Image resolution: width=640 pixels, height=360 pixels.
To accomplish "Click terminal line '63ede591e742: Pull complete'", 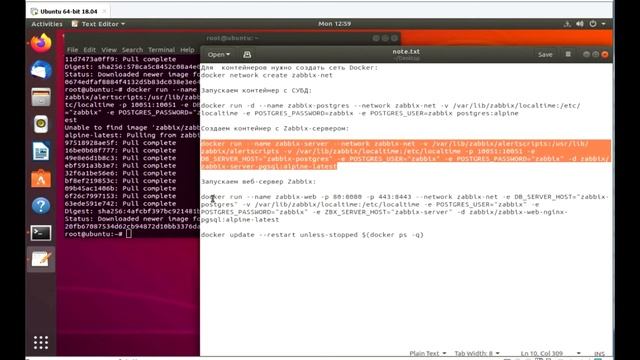I will 120,204.
